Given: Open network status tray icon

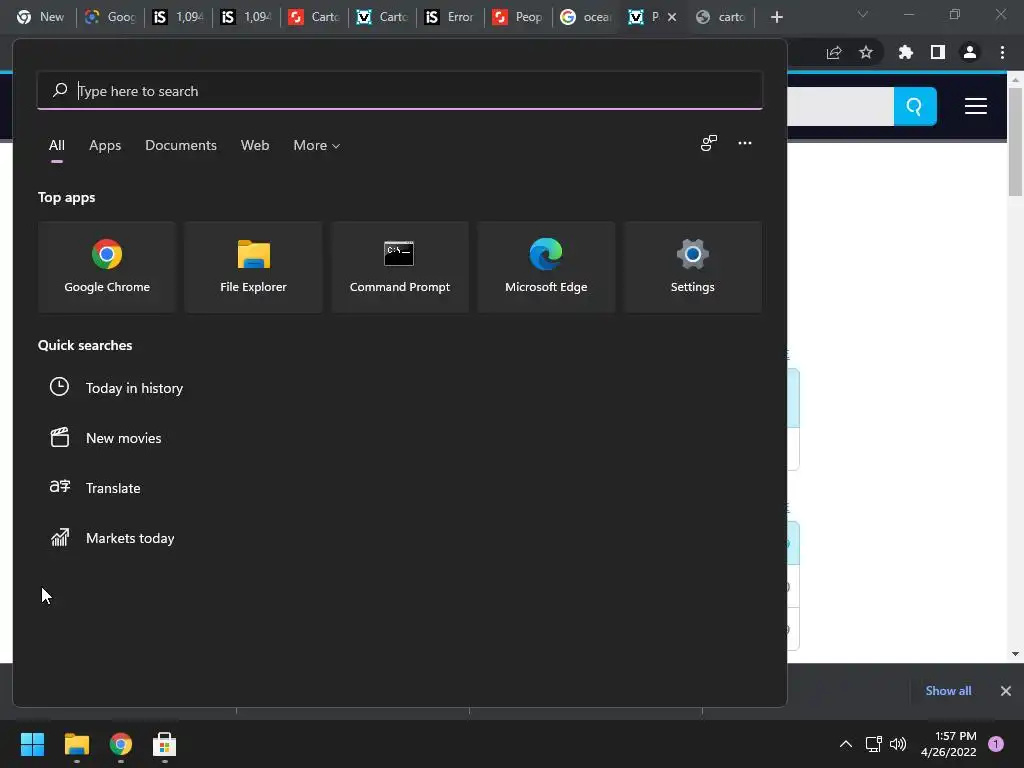Looking at the screenshot, I should [873, 744].
